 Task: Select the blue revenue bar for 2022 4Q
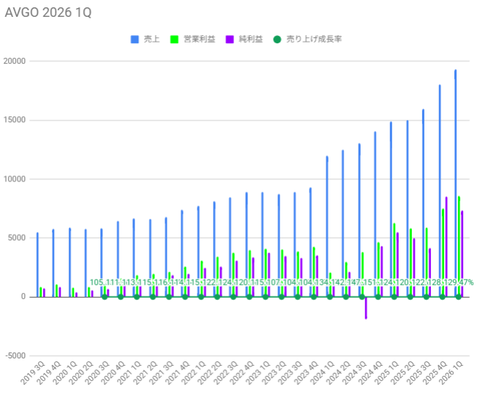246,244
